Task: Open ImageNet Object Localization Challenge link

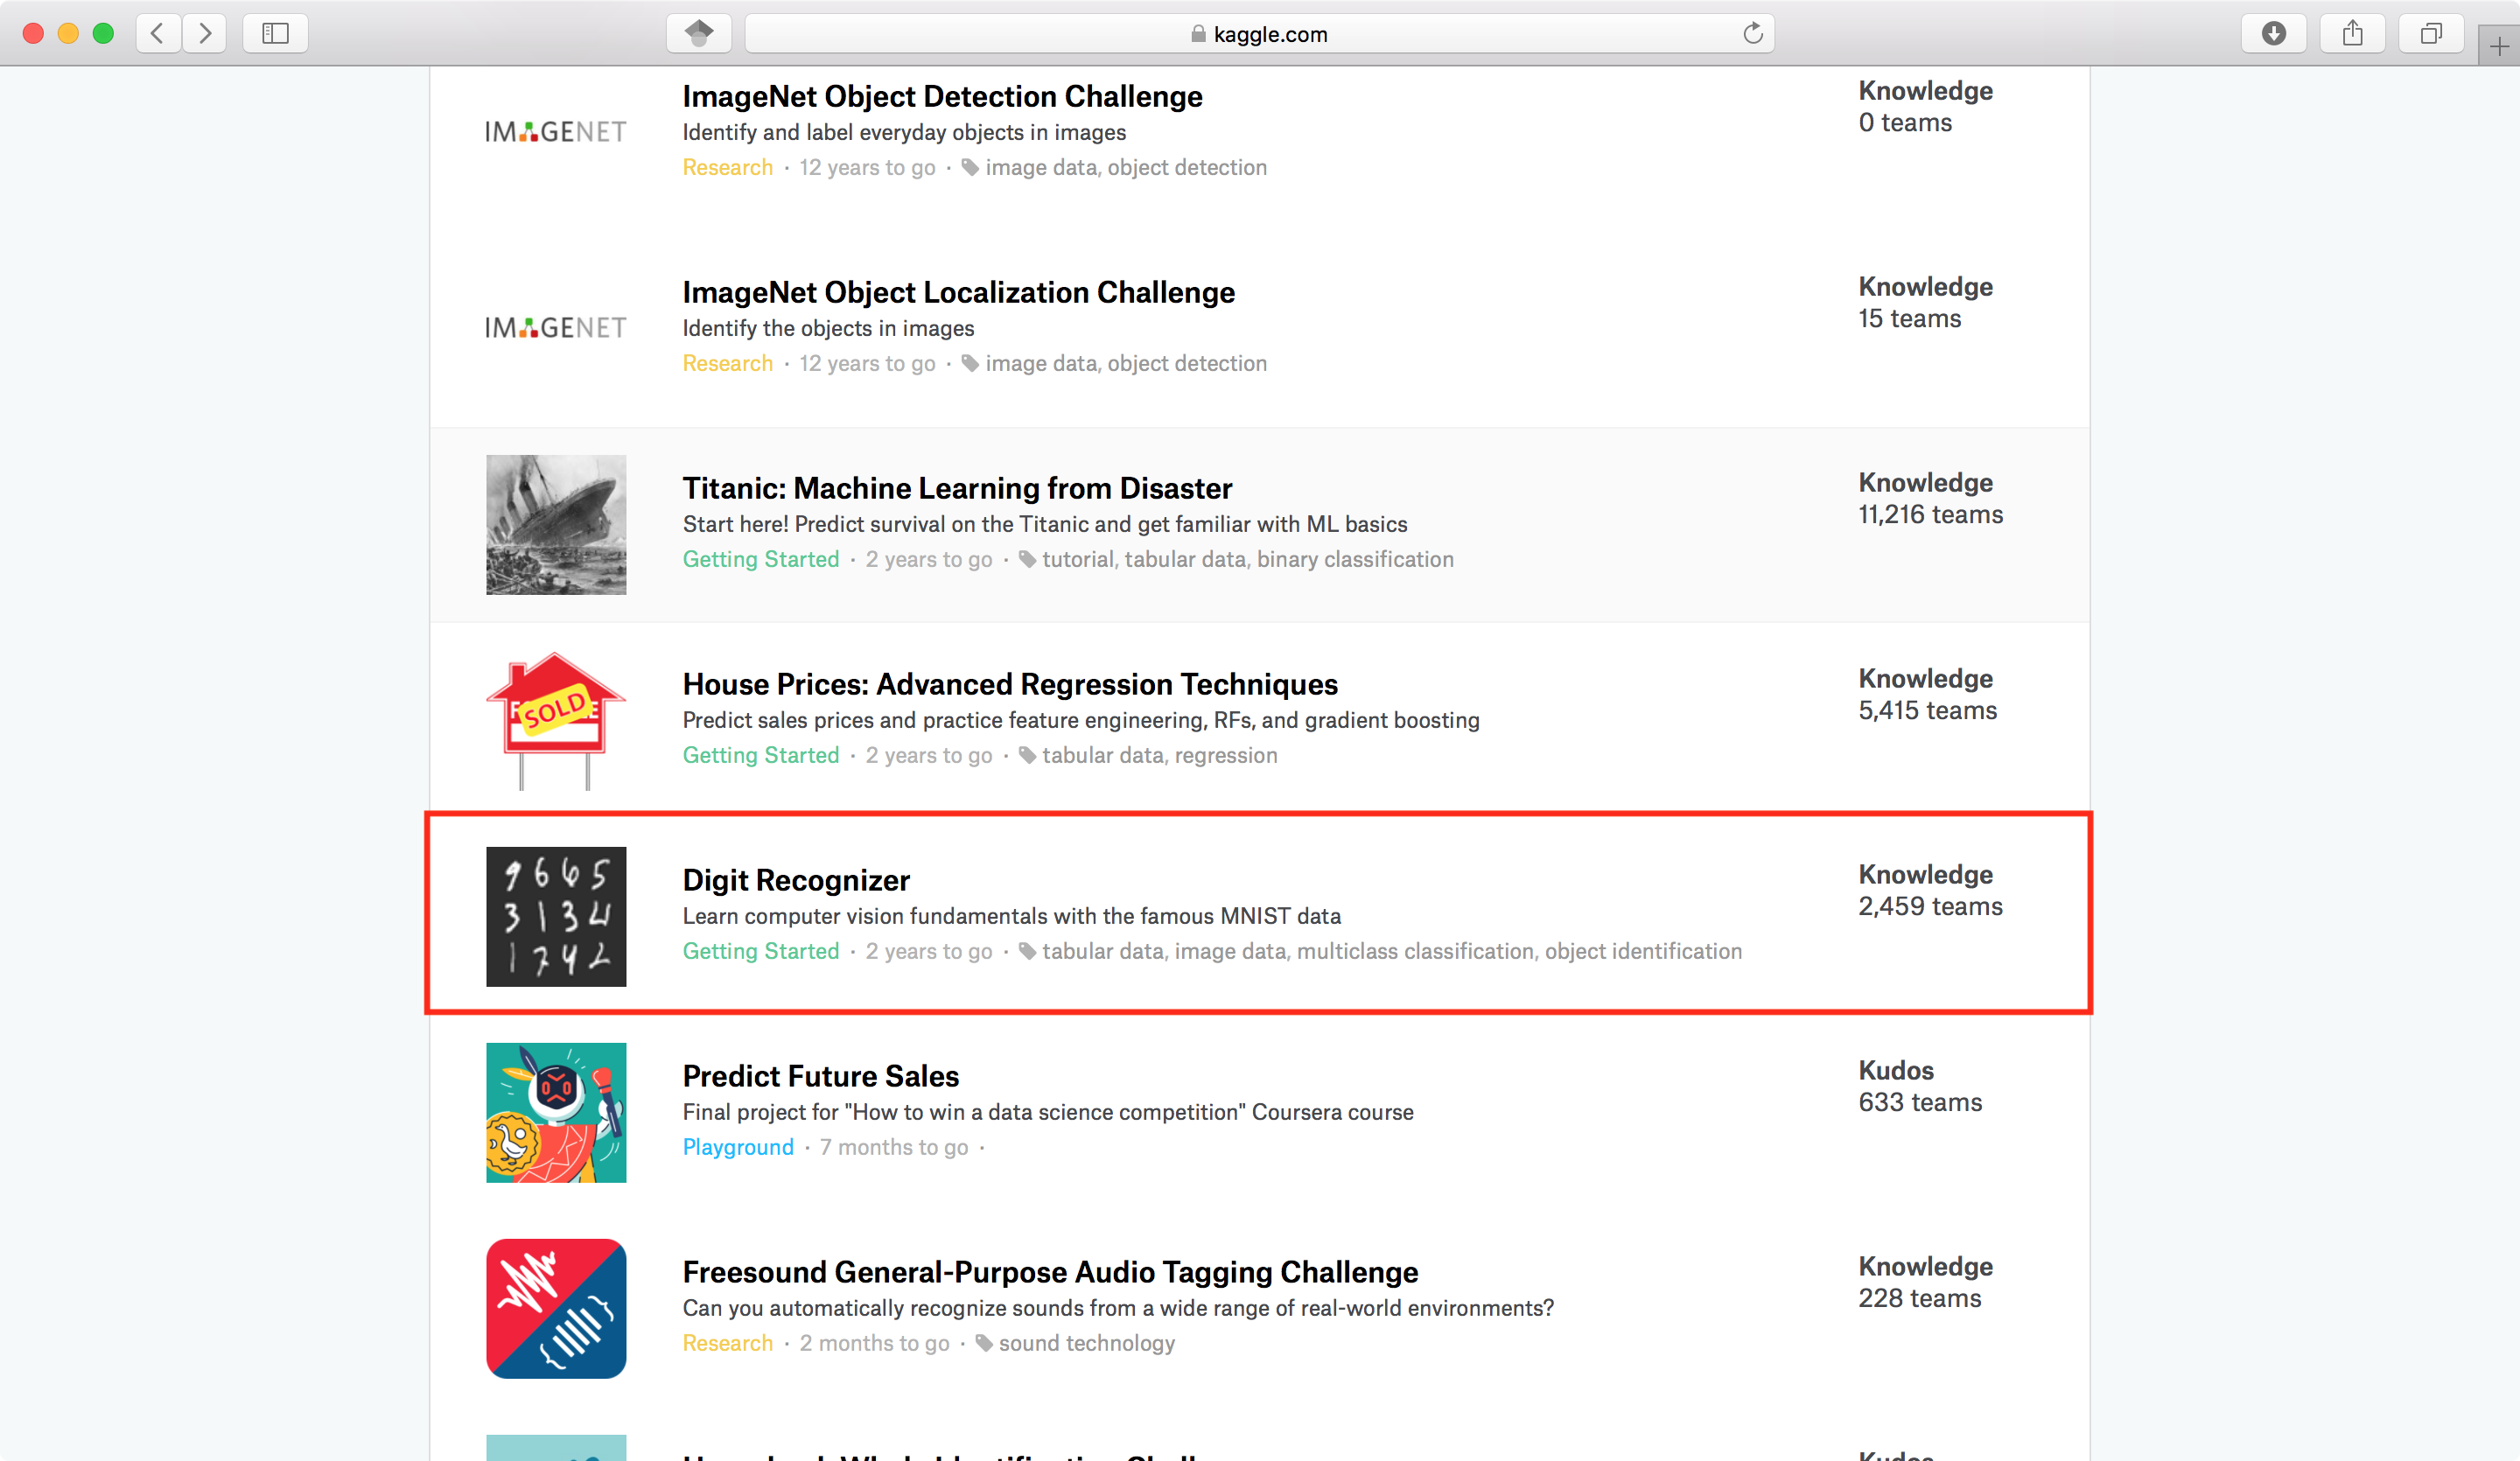Action: (x=958, y=292)
